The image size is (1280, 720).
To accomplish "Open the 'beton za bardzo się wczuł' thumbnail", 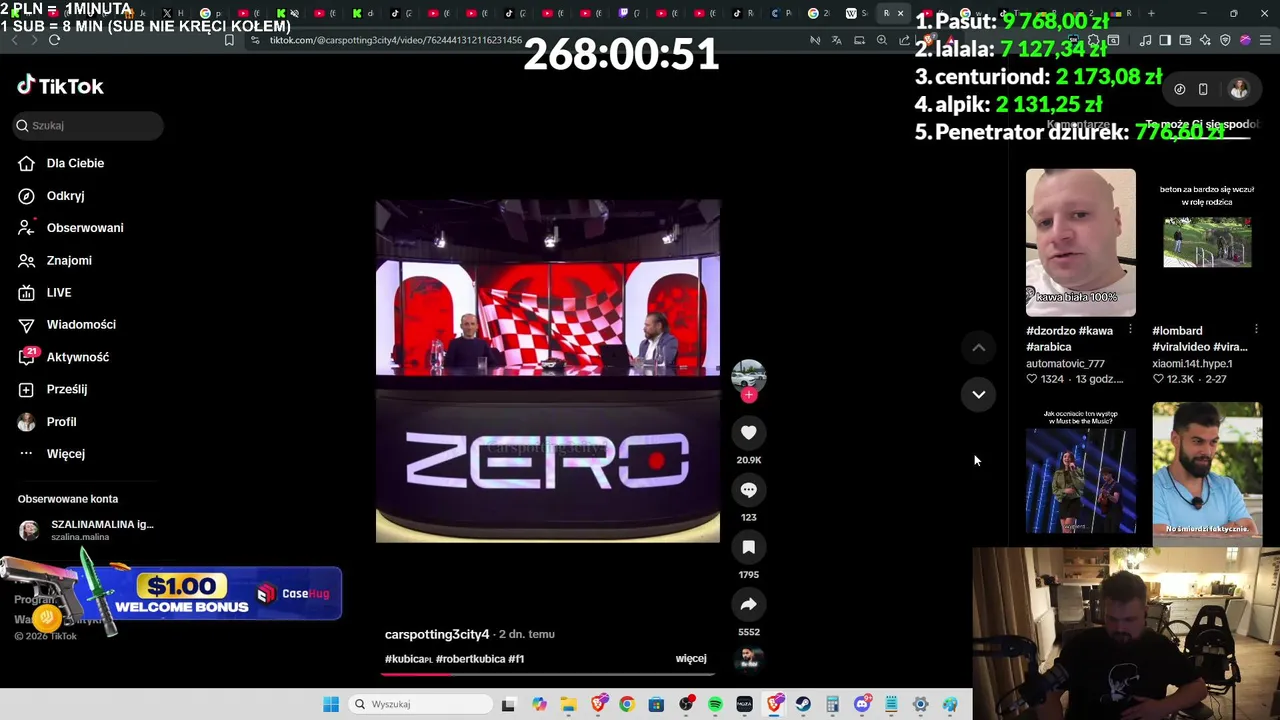I will point(1207,242).
